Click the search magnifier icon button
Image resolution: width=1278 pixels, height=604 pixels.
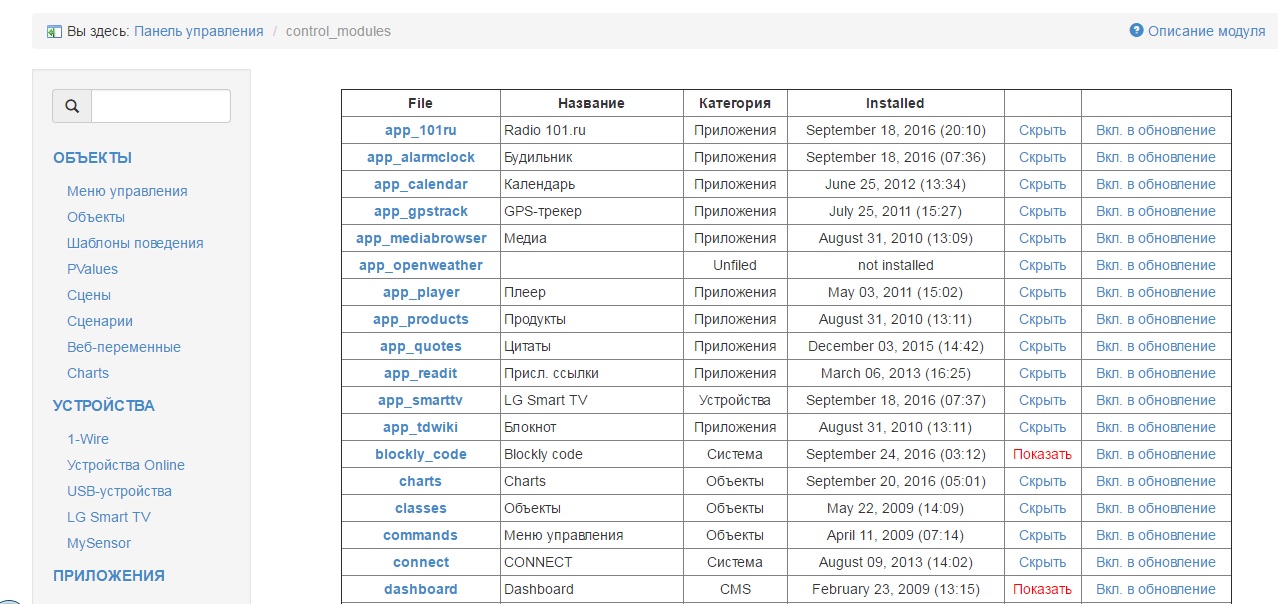click(72, 106)
